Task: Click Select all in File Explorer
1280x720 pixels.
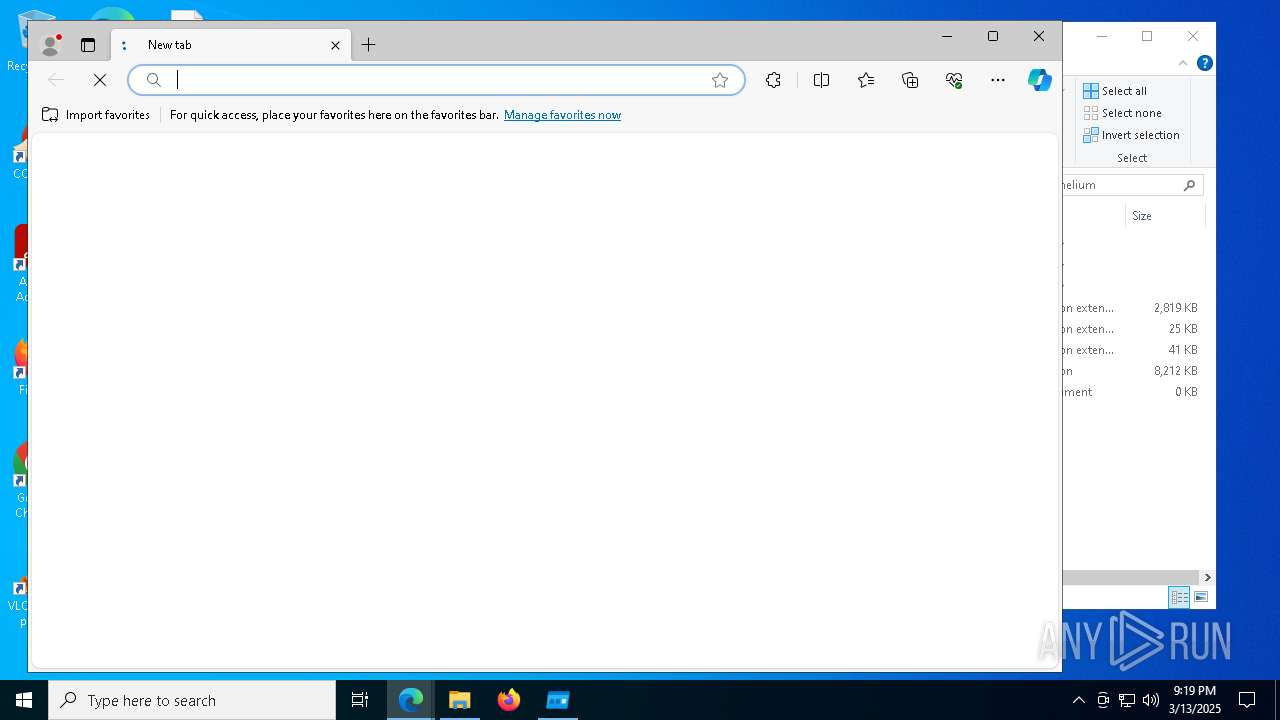Action: tap(1115, 91)
